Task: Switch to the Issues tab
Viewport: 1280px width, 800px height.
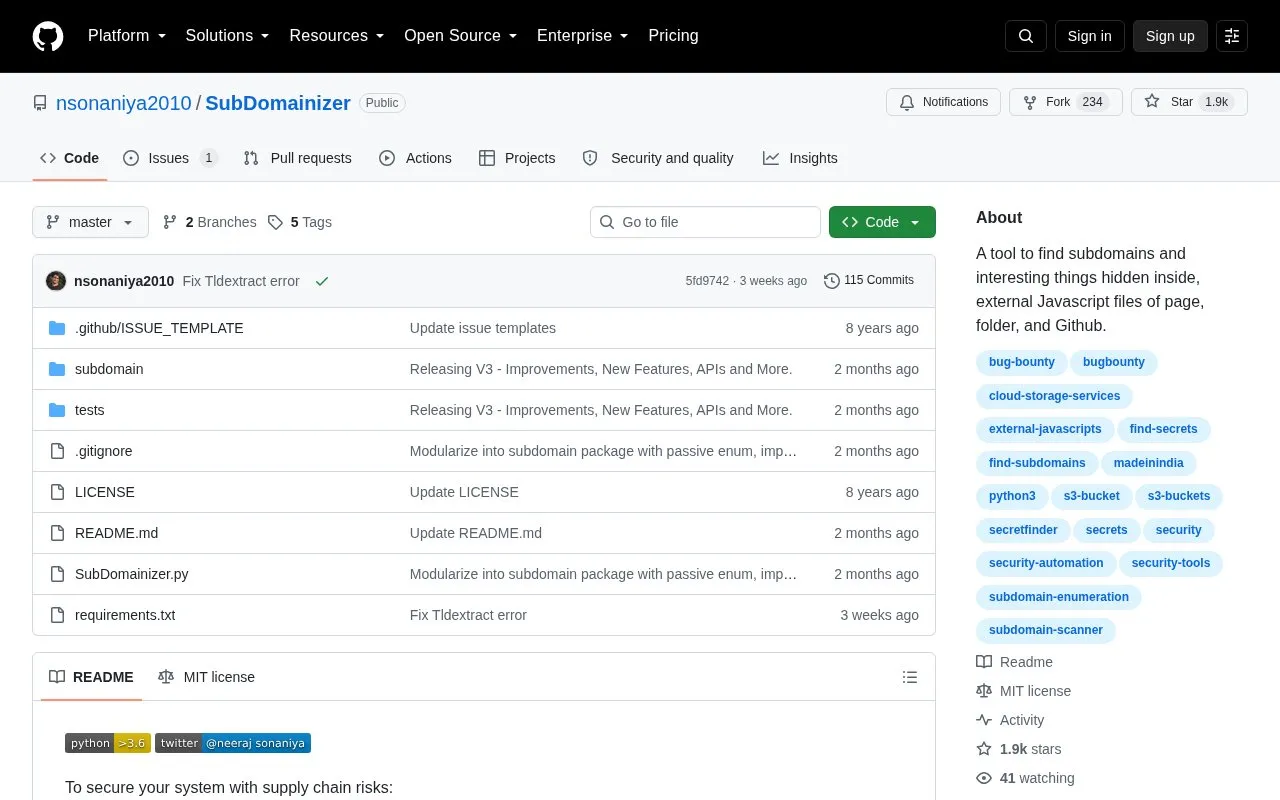Action: (170, 158)
